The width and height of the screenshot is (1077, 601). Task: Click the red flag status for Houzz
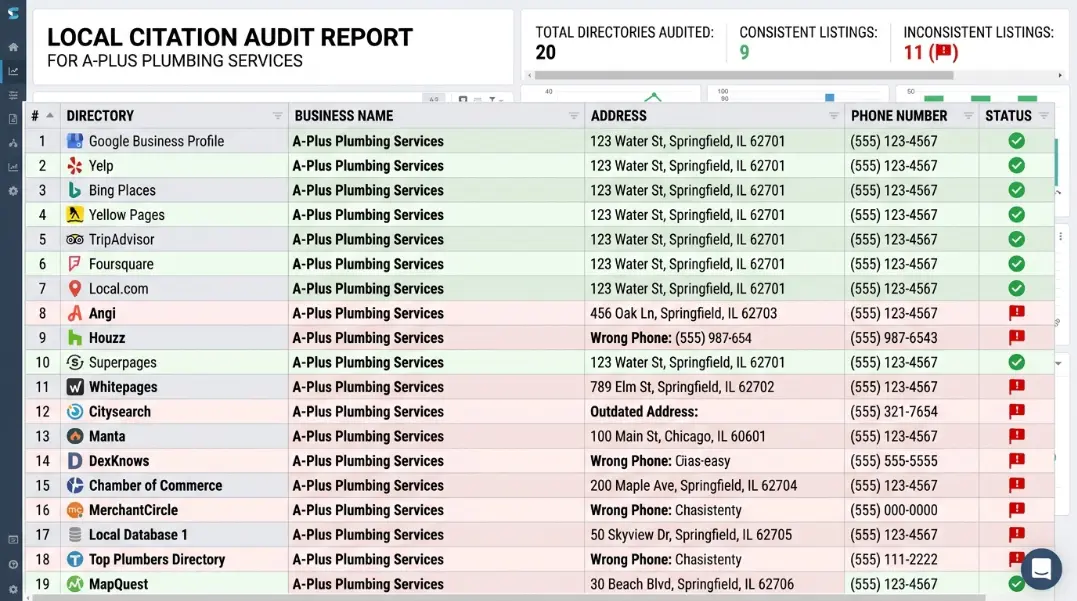click(x=1017, y=338)
